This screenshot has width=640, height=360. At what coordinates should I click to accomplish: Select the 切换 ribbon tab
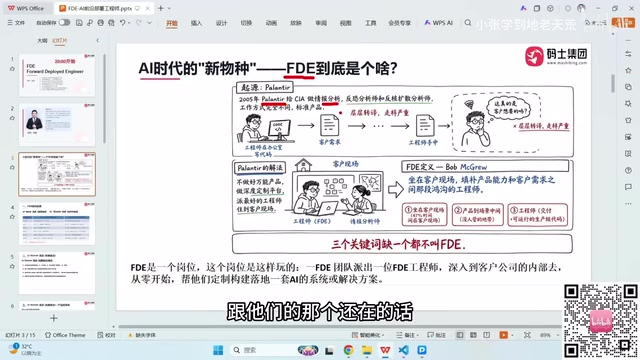pos(246,23)
